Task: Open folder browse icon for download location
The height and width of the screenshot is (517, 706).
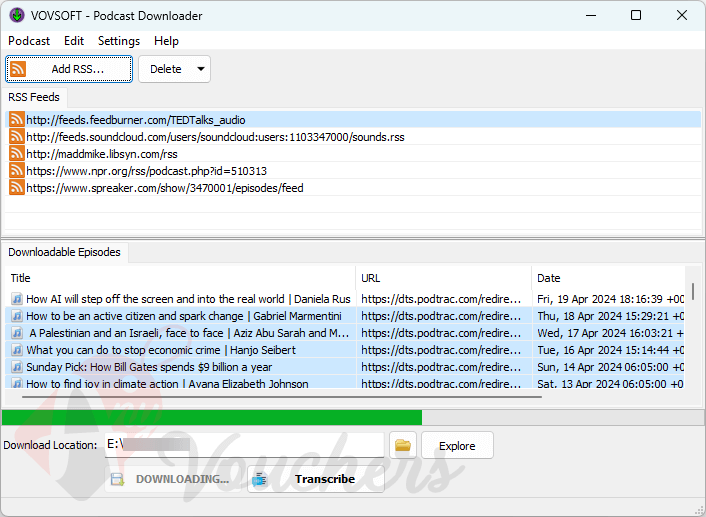Action: 403,445
